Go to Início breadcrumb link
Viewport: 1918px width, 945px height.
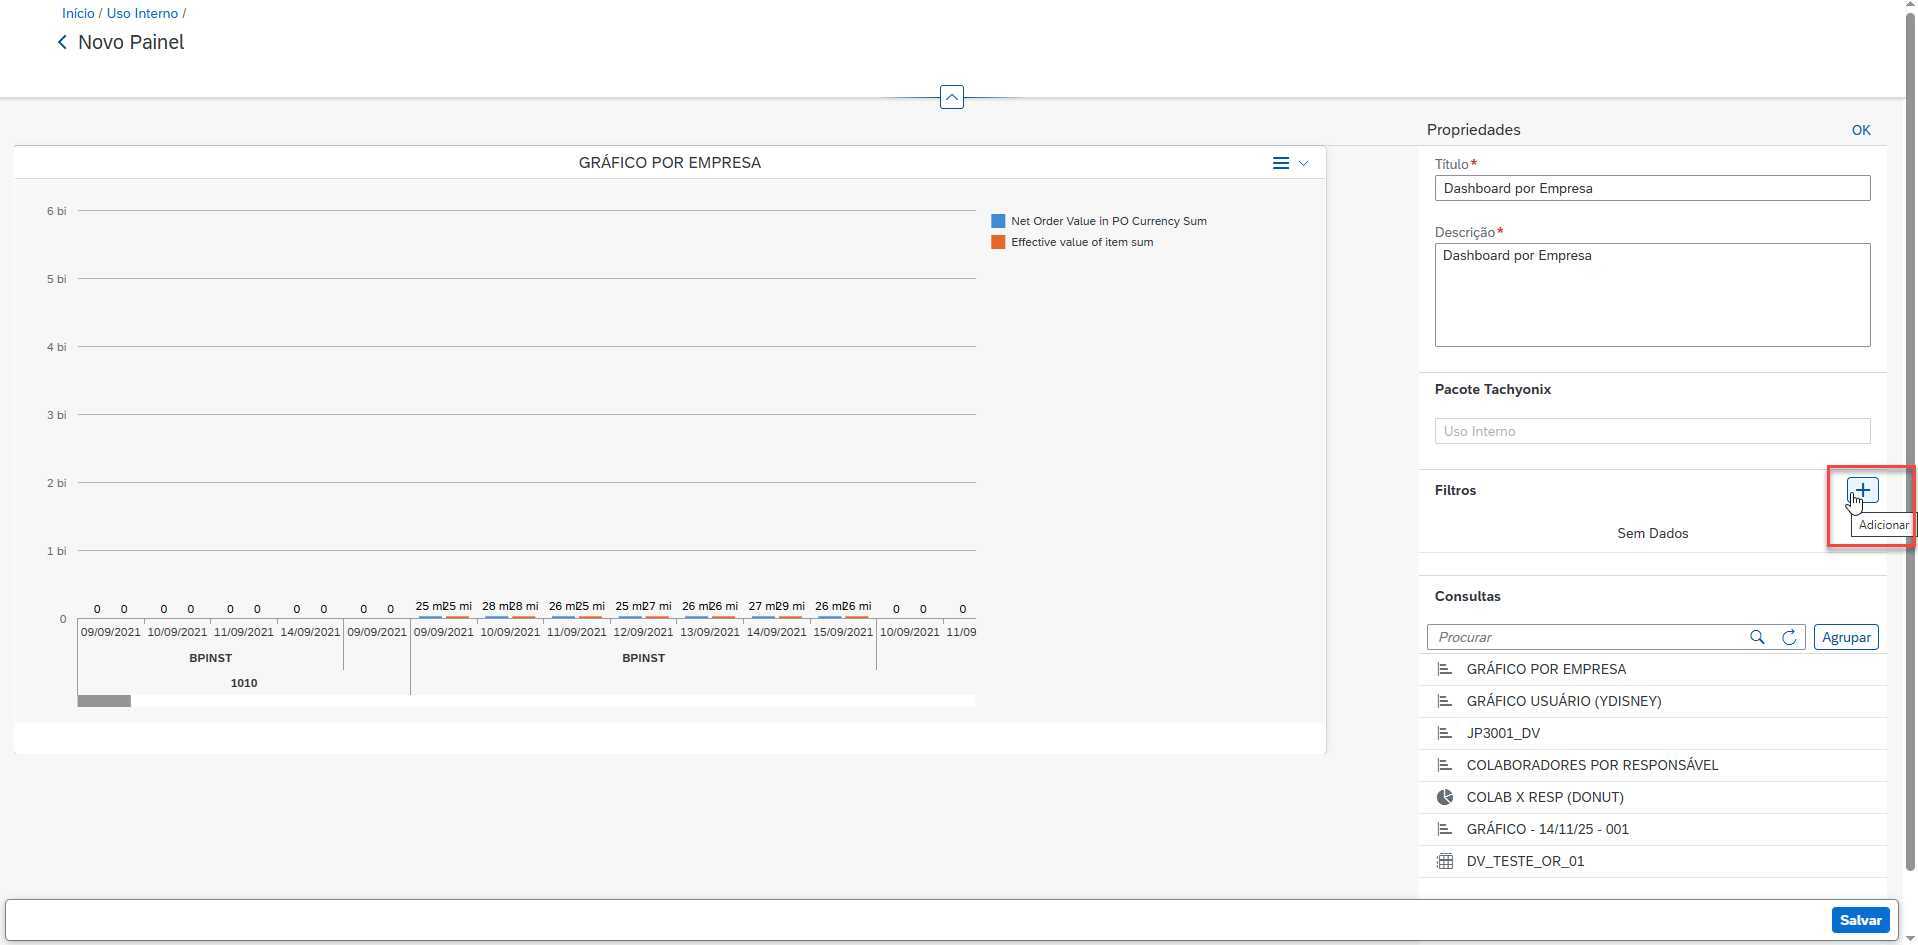78,13
